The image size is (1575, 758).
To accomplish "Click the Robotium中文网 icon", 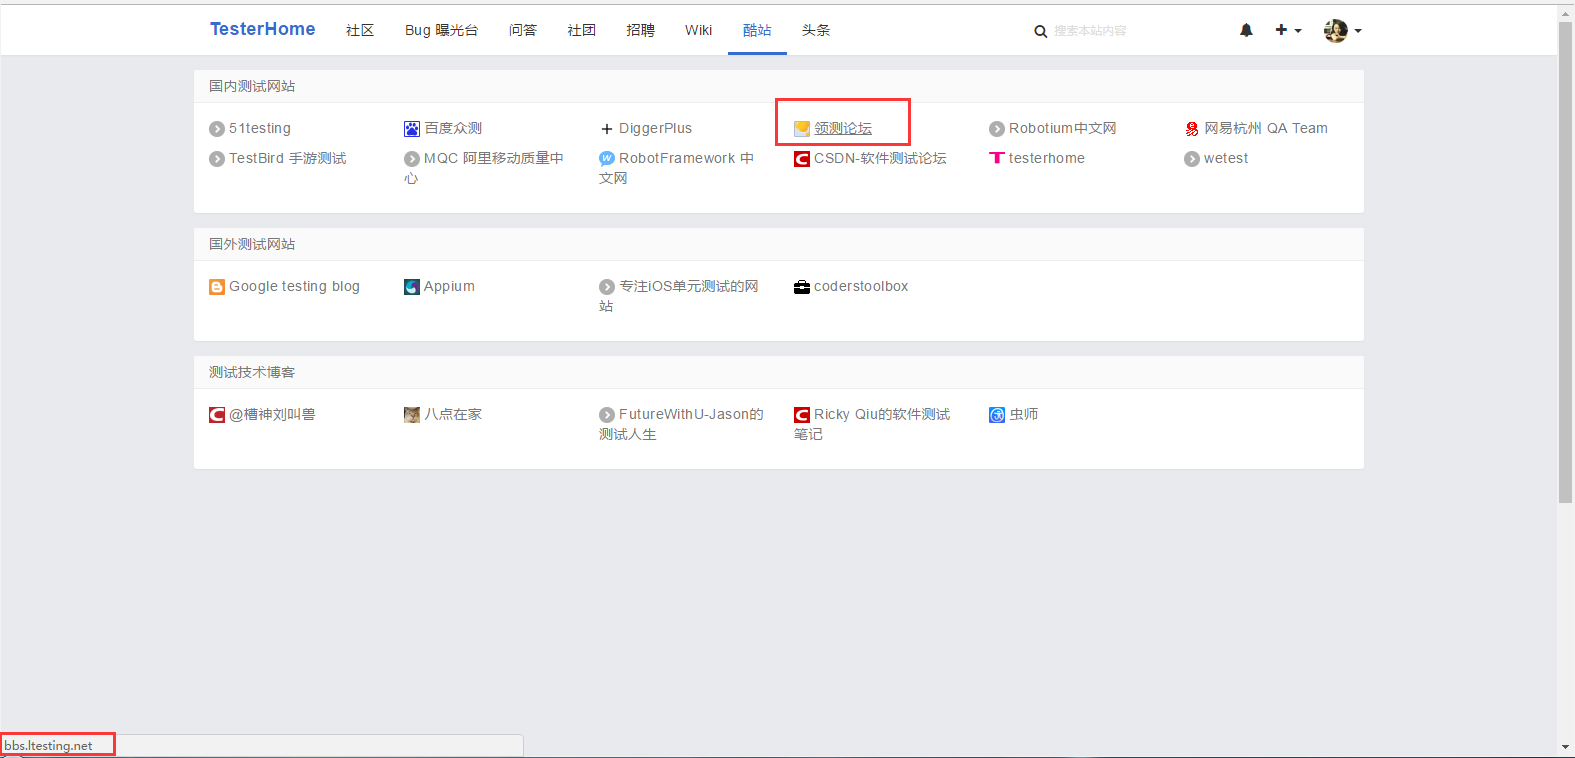I will pos(997,129).
